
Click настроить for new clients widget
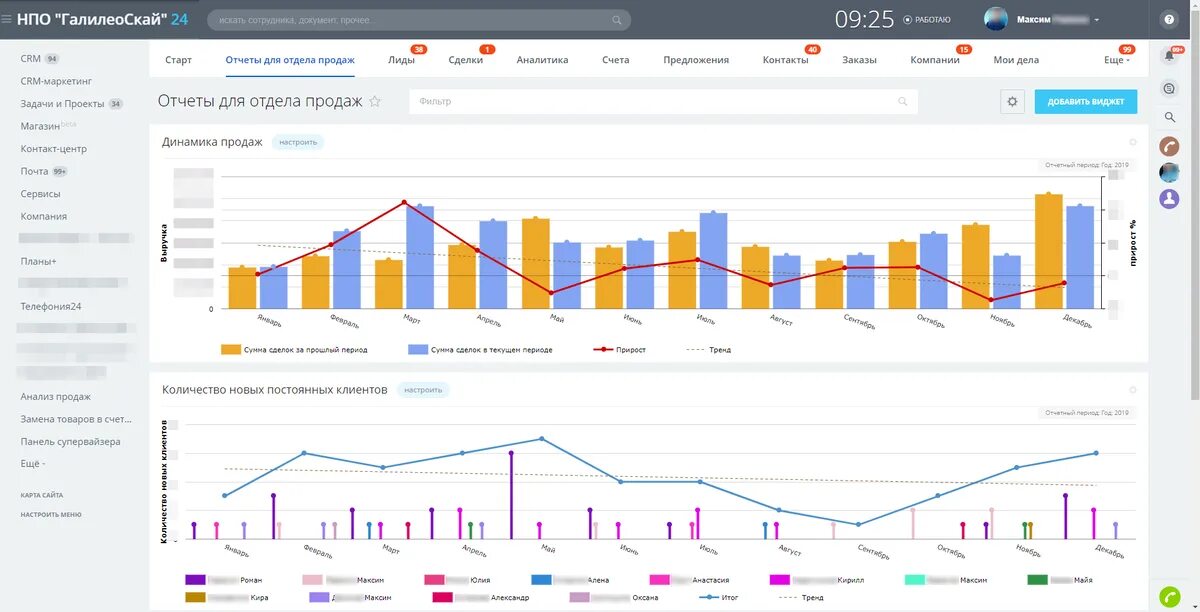click(423, 390)
